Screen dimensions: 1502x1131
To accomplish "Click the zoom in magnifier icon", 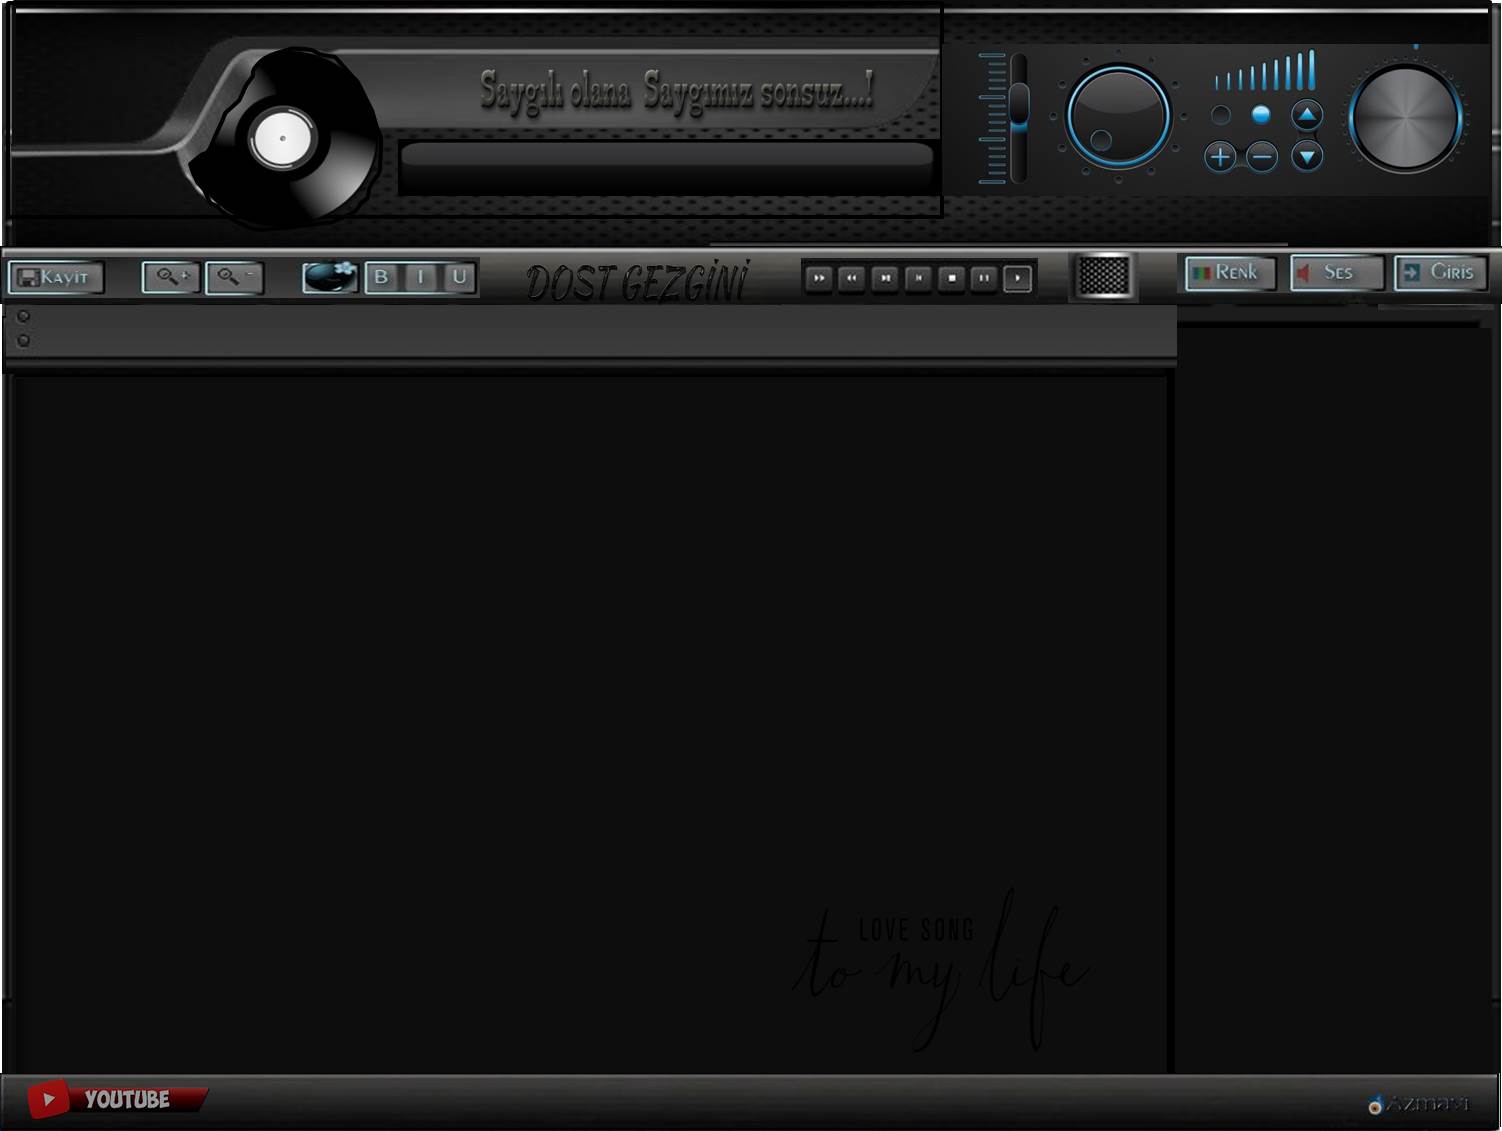I will [171, 277].
